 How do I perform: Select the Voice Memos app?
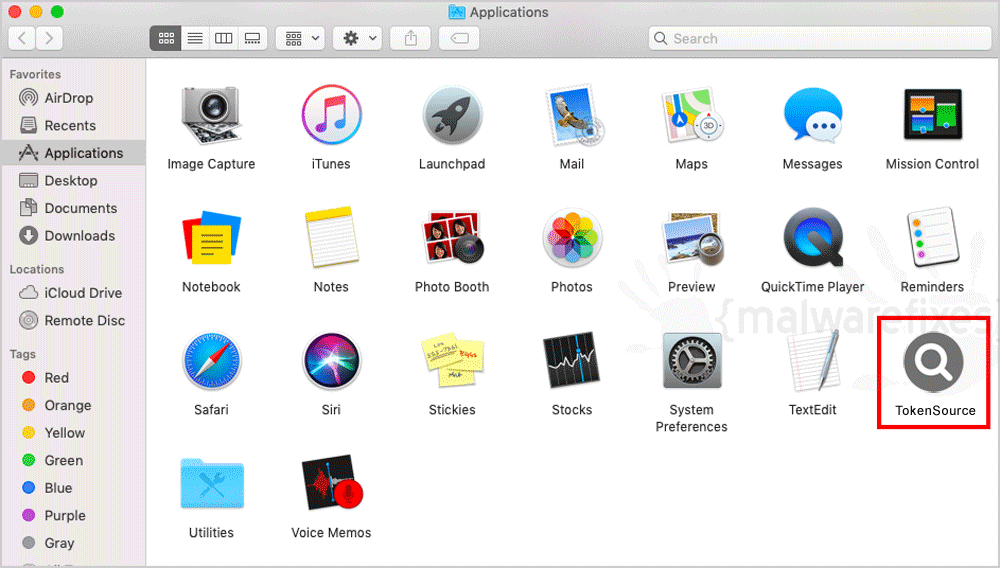[331, 484]
